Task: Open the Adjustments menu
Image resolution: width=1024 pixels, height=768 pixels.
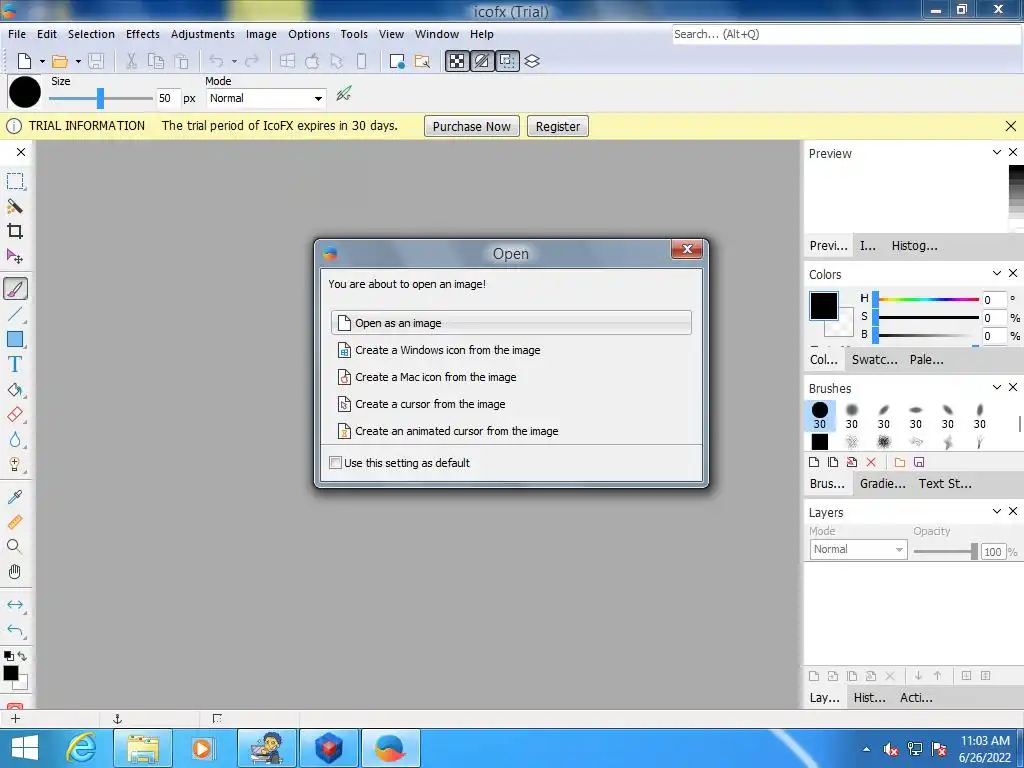Action: coord(202,34)
